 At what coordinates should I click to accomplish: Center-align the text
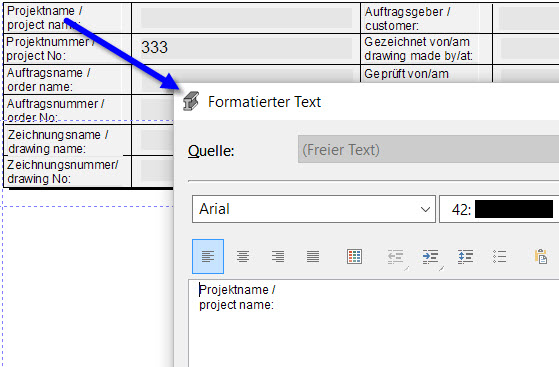[243, 256]
